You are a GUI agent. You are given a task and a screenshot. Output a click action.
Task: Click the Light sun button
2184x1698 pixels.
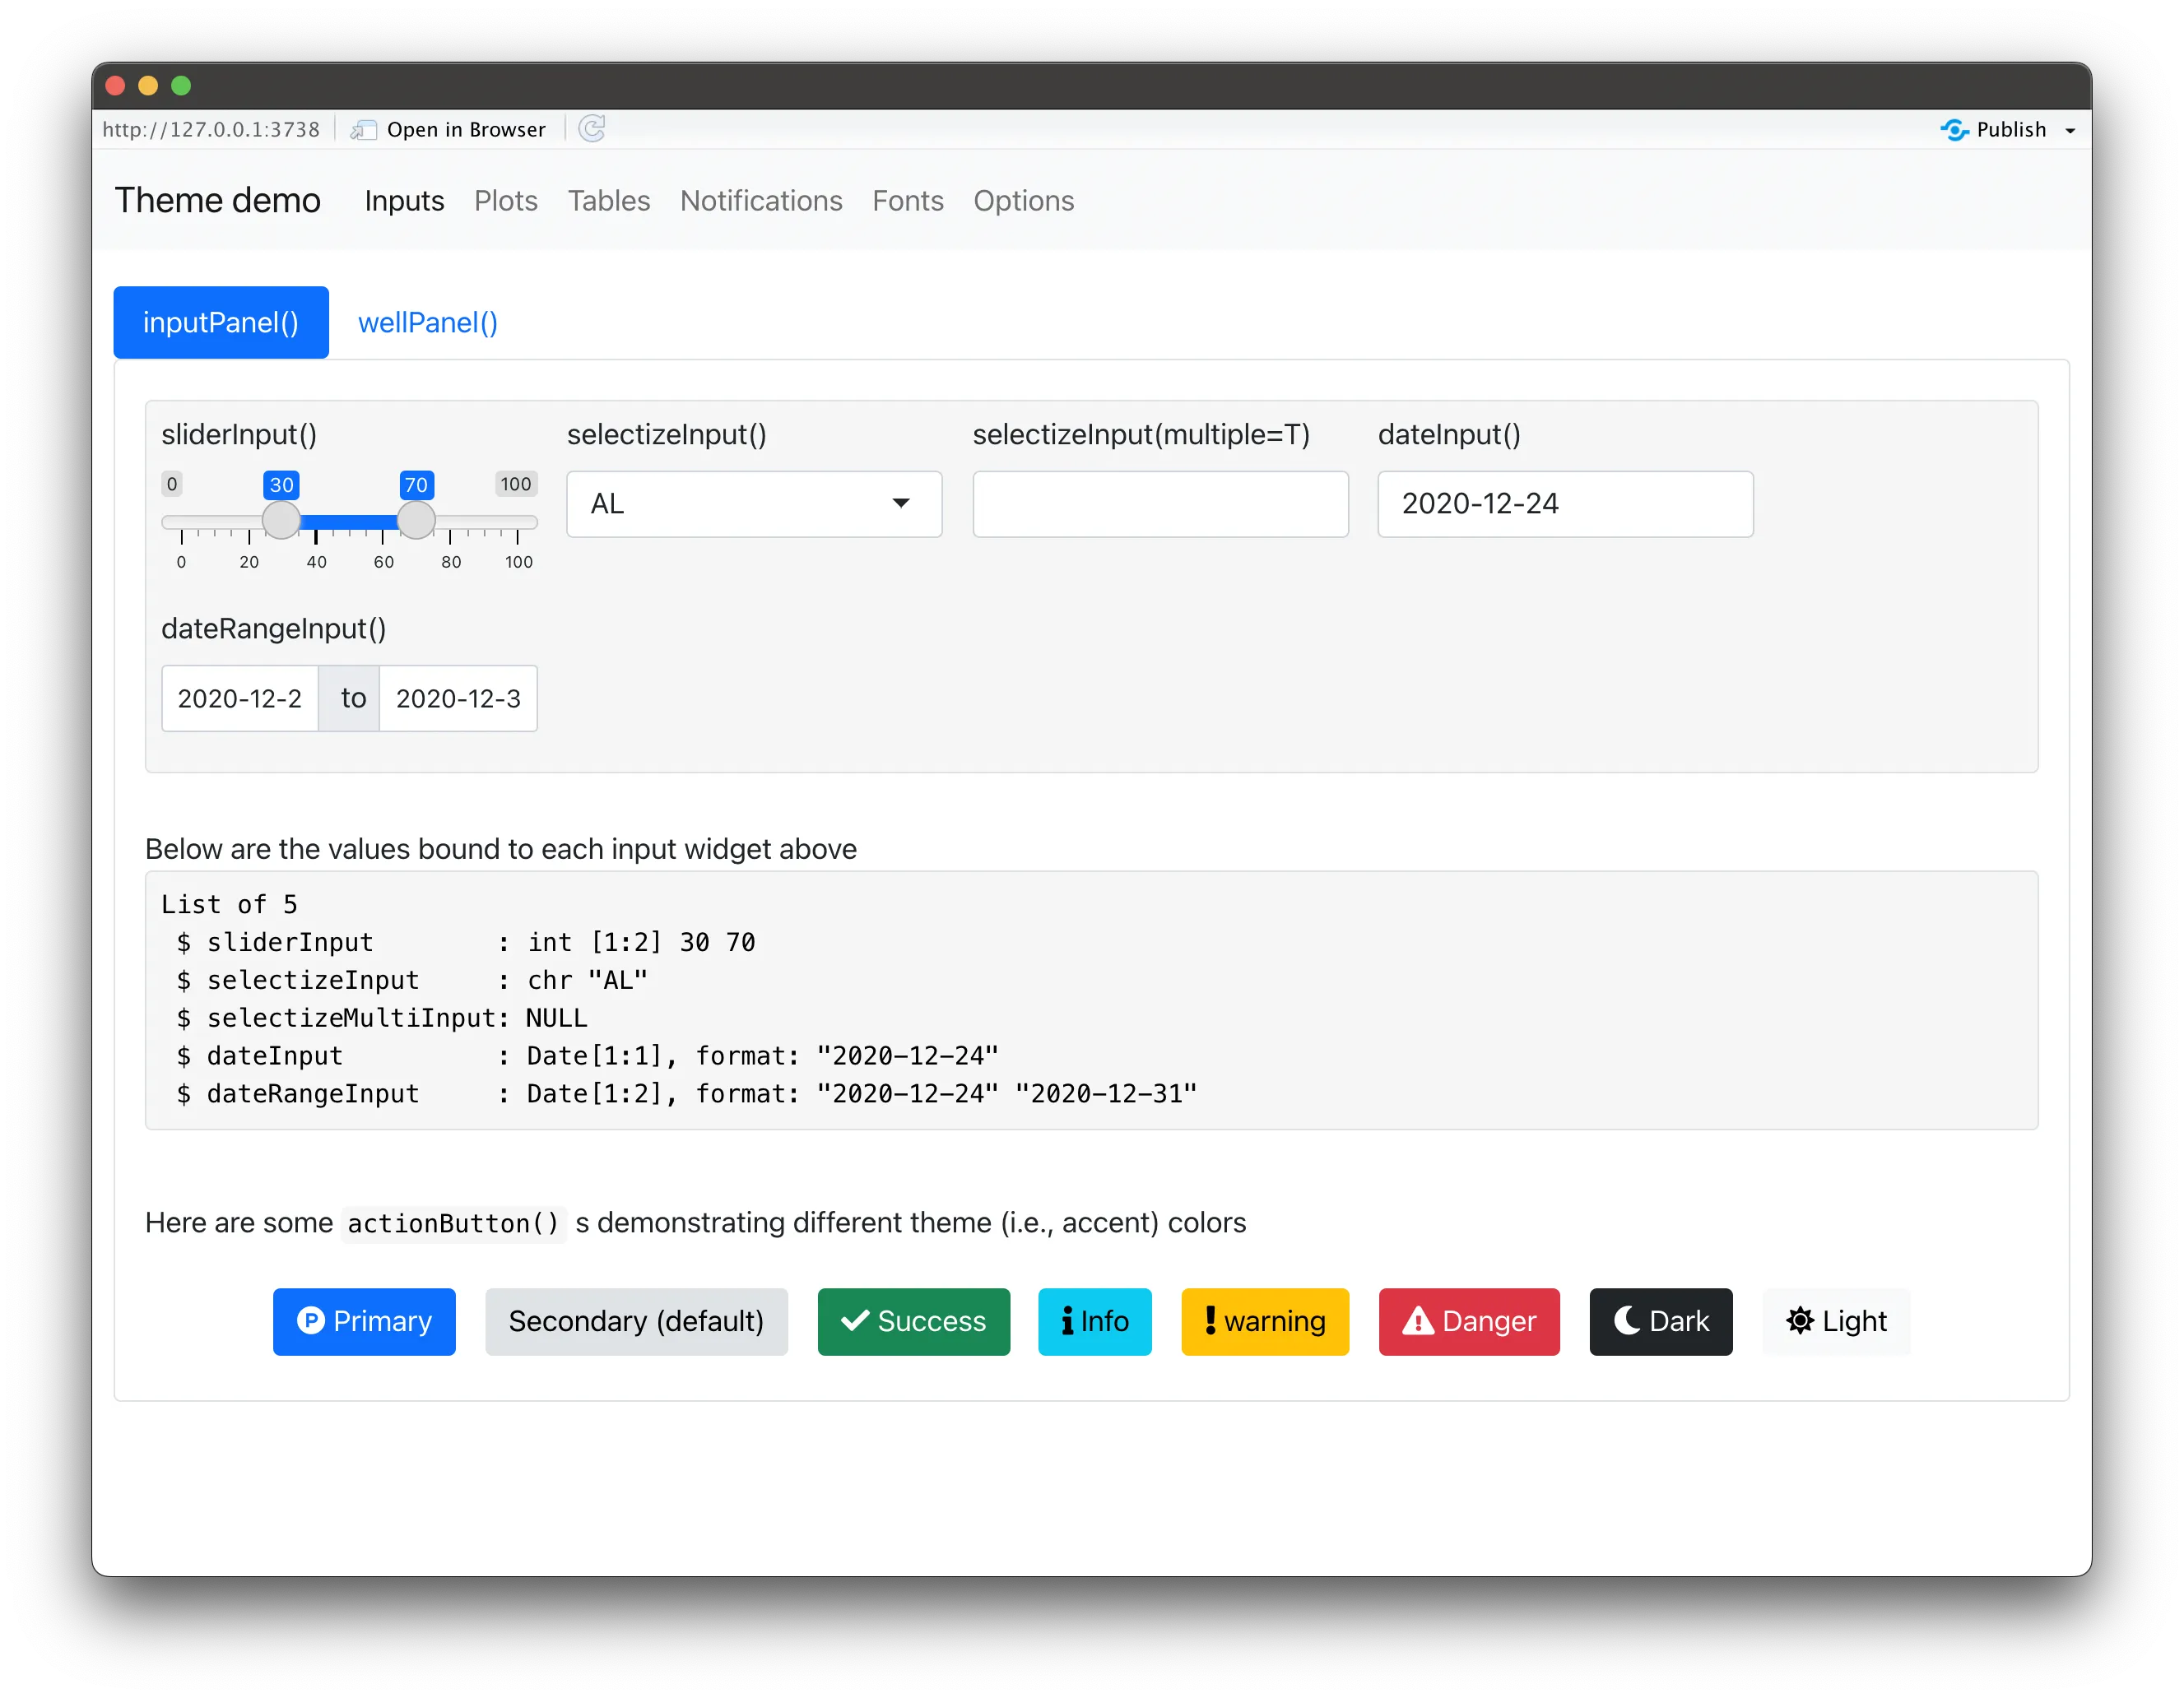(1835, 1321)
